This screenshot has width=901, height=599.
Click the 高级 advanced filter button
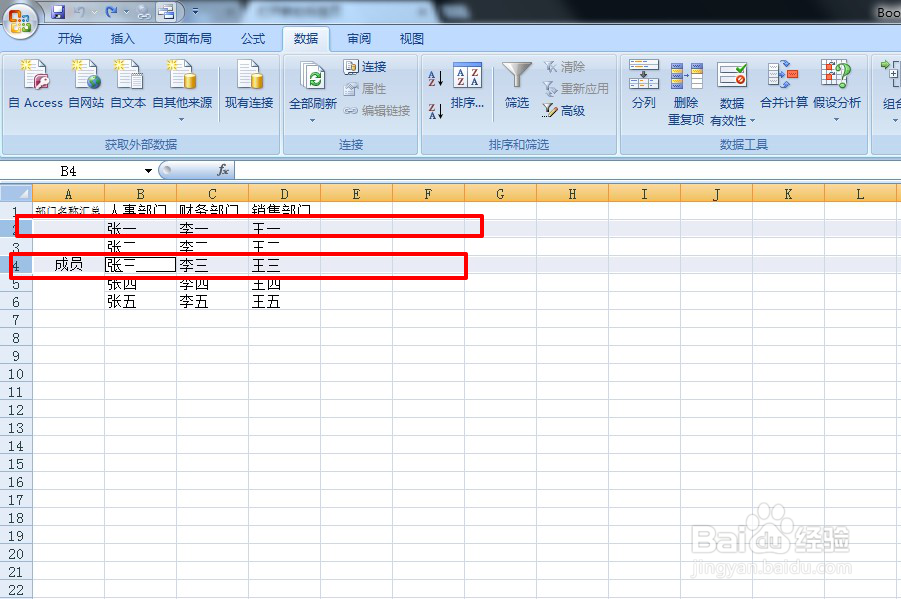click(x=564, y=110)
